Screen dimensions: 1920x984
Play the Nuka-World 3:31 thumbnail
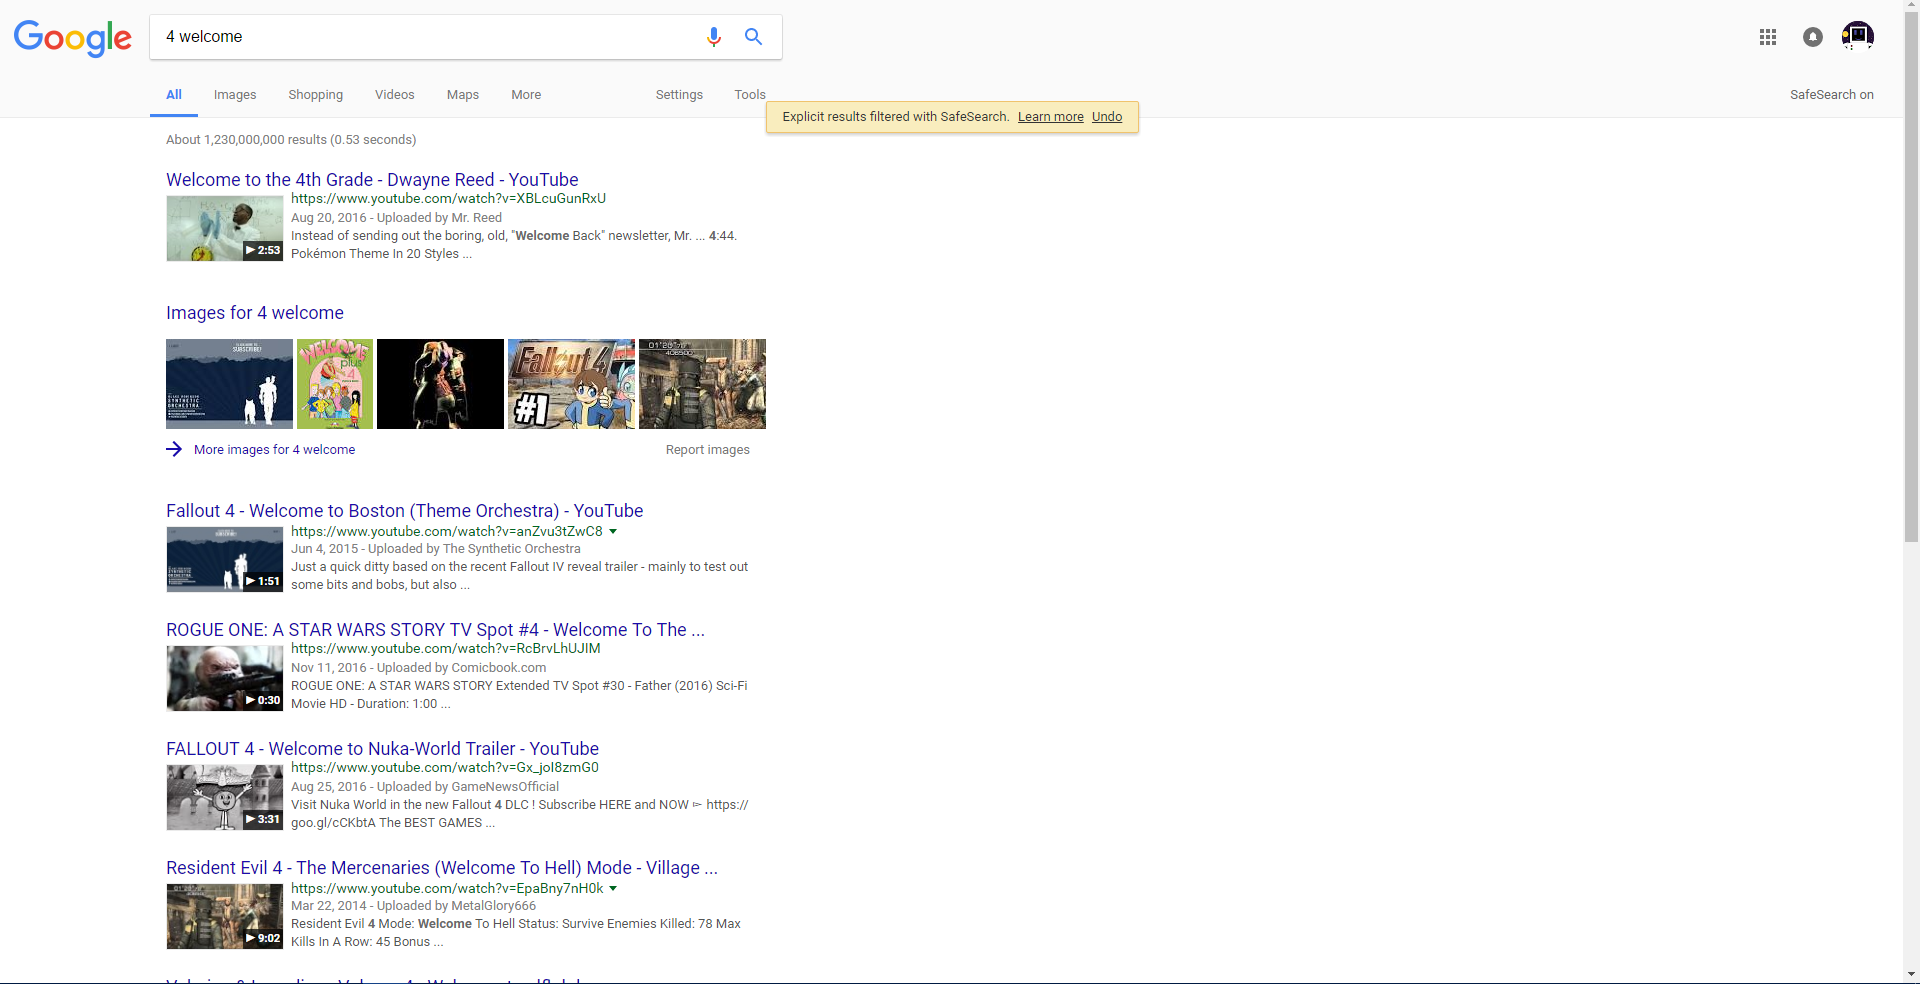coord(225,797)
